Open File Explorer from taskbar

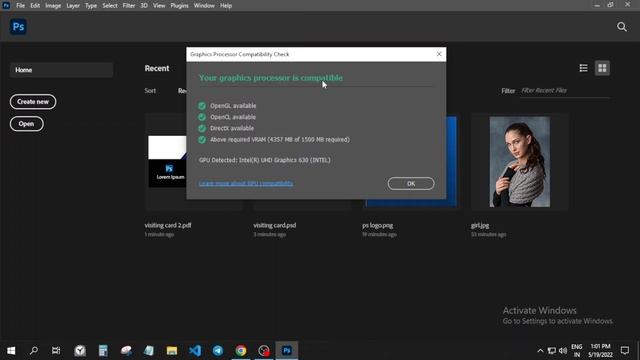(172, 351)
